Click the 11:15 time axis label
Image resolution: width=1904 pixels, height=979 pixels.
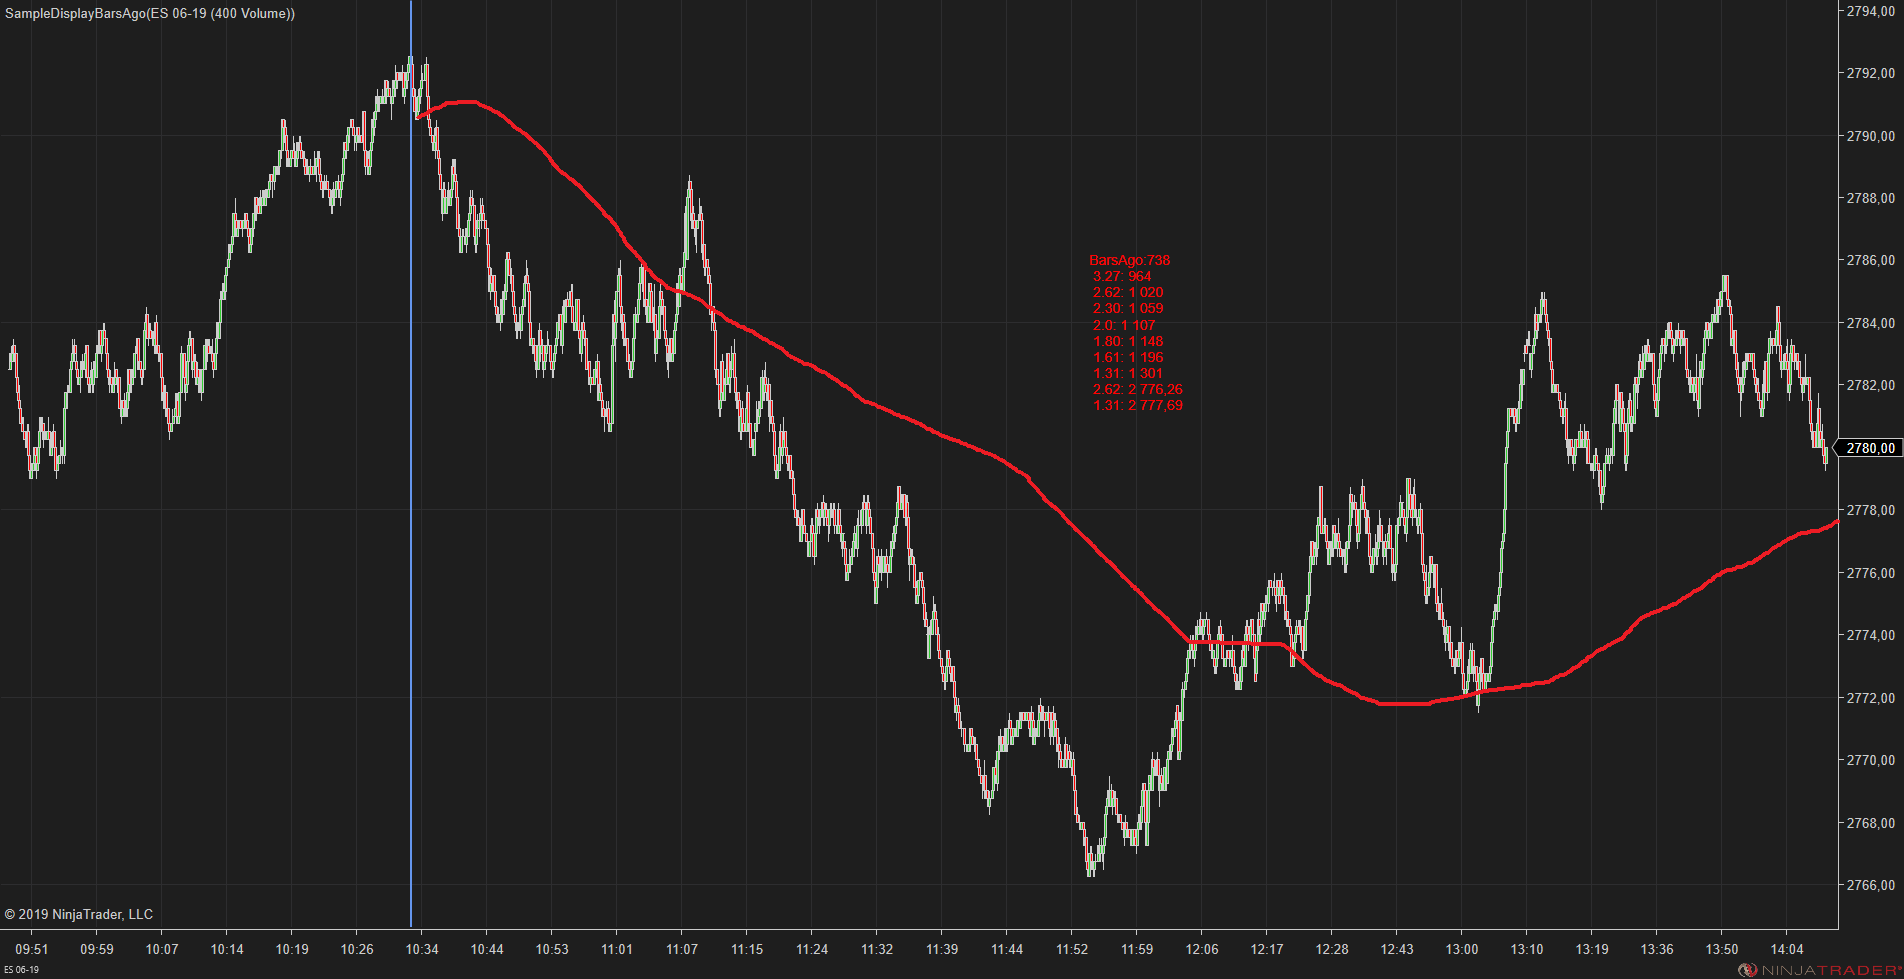click(747, 949)
